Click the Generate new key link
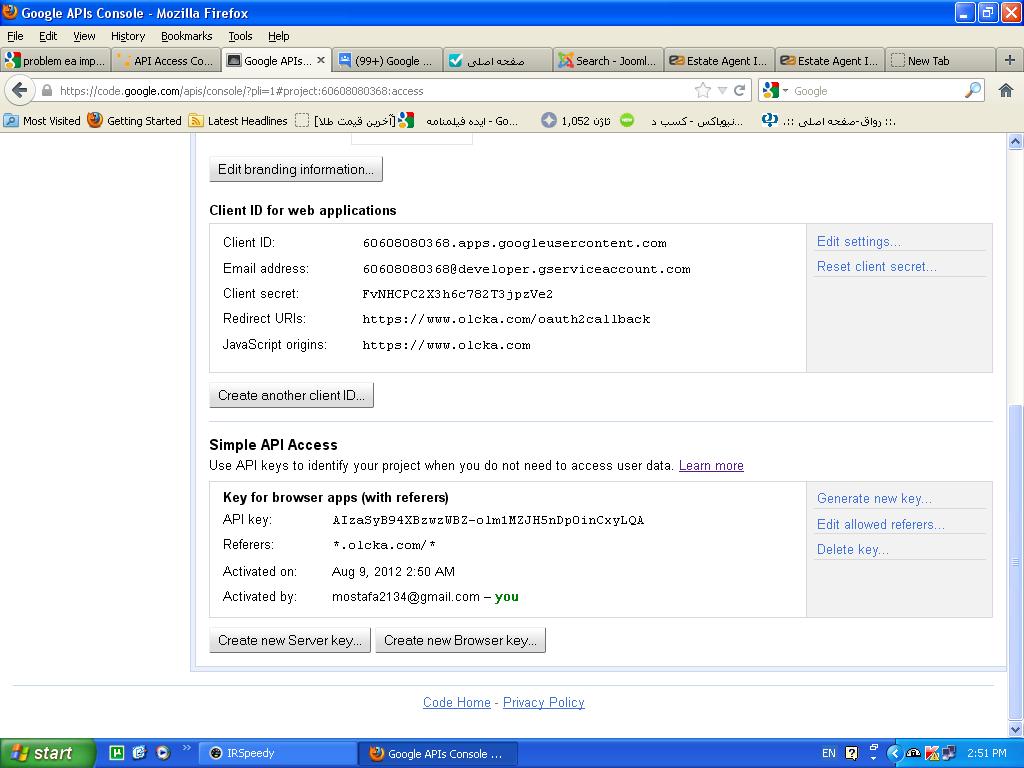The image size is (1024, 768). tap(874, 498)
